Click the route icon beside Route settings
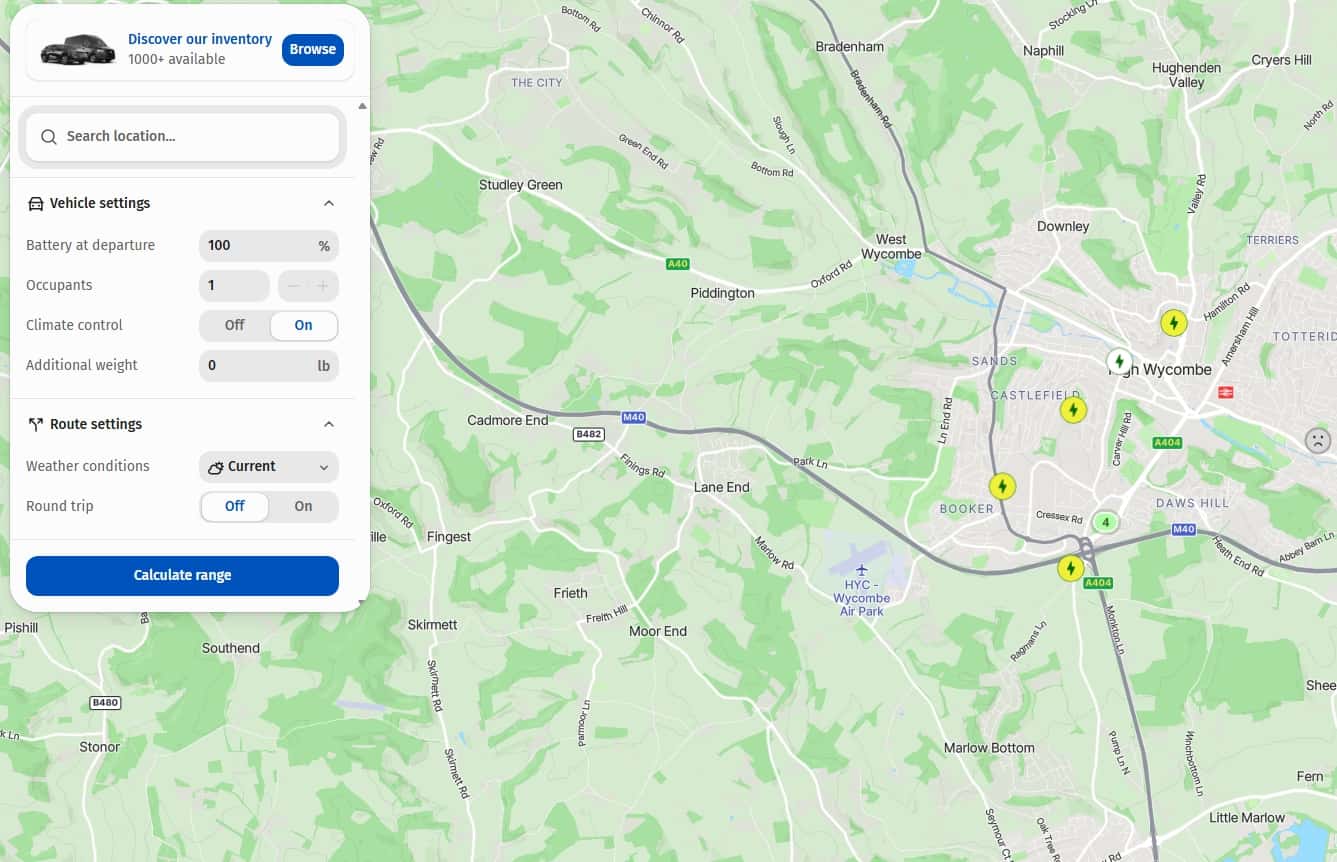This screenshot has height=862, width=1337. tap(36, 425)
